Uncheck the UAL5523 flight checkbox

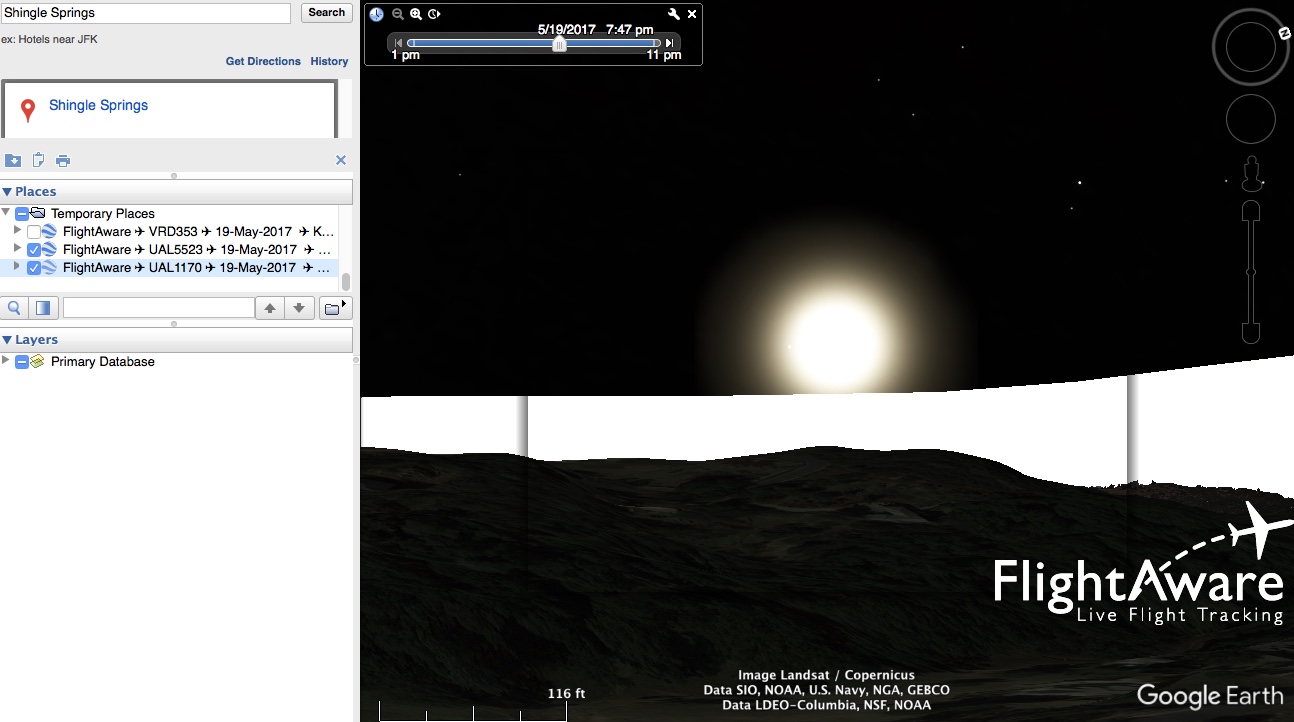[x=34, y=250]
